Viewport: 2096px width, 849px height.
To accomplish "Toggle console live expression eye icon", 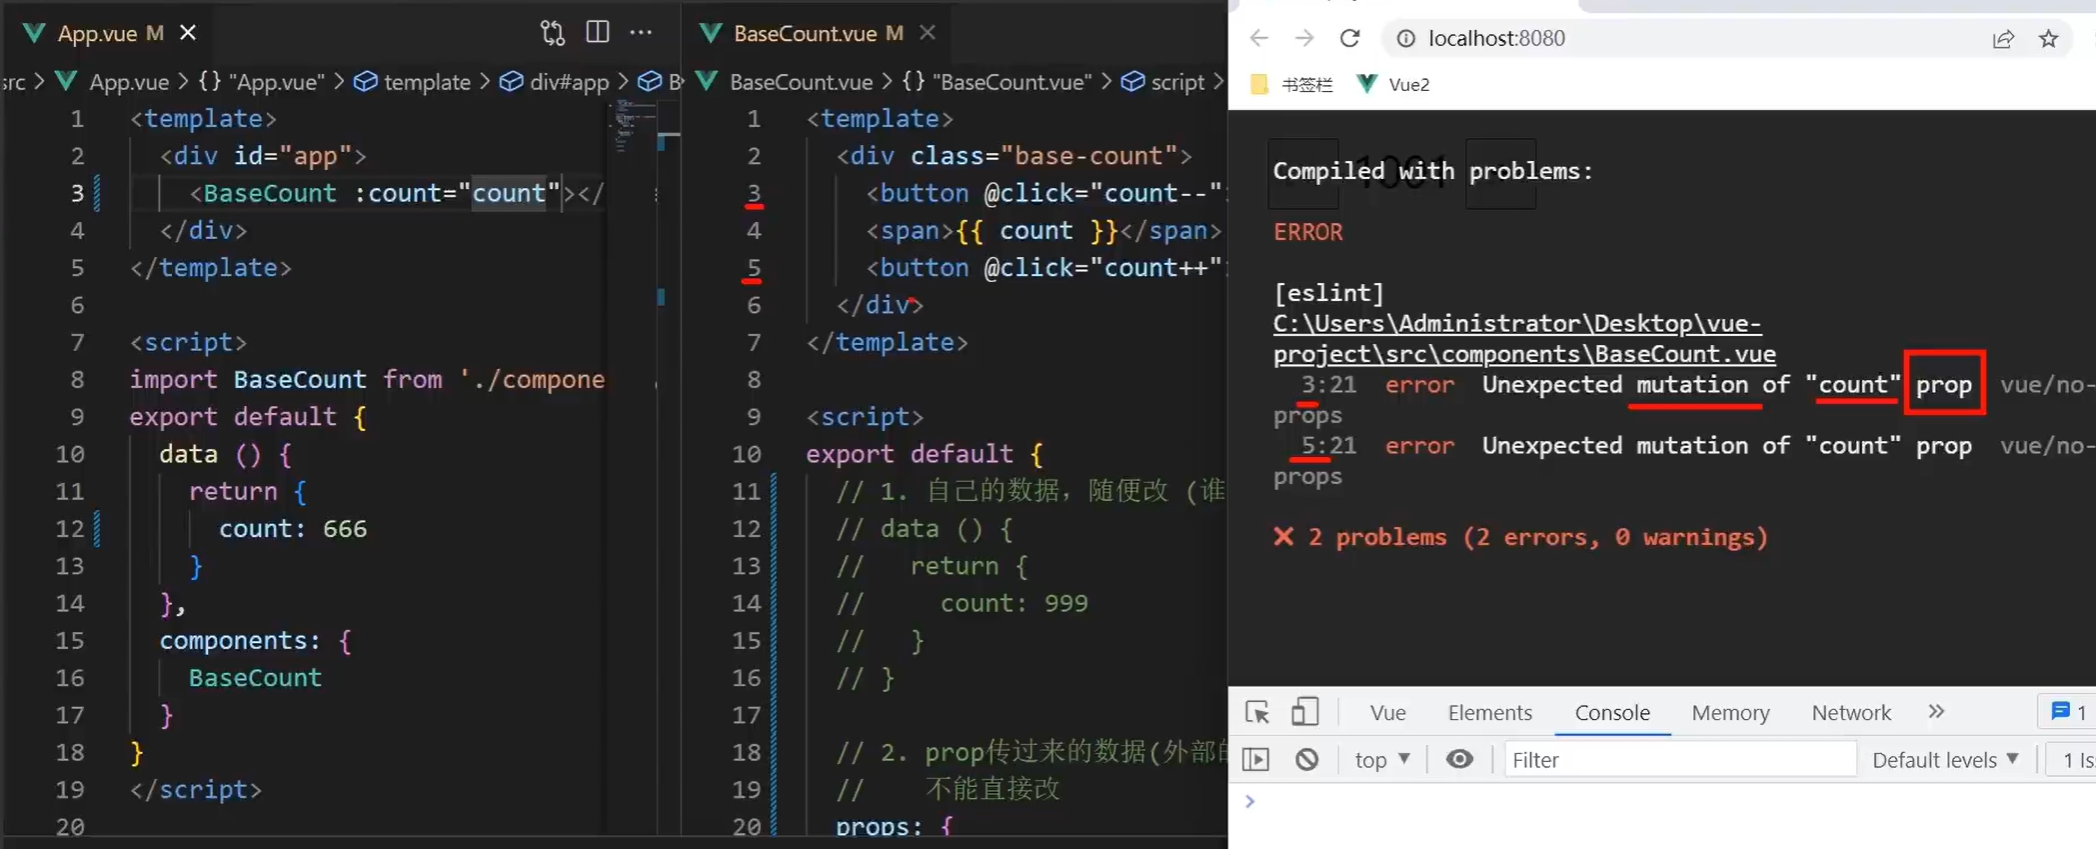I will tap(1459, 760).
